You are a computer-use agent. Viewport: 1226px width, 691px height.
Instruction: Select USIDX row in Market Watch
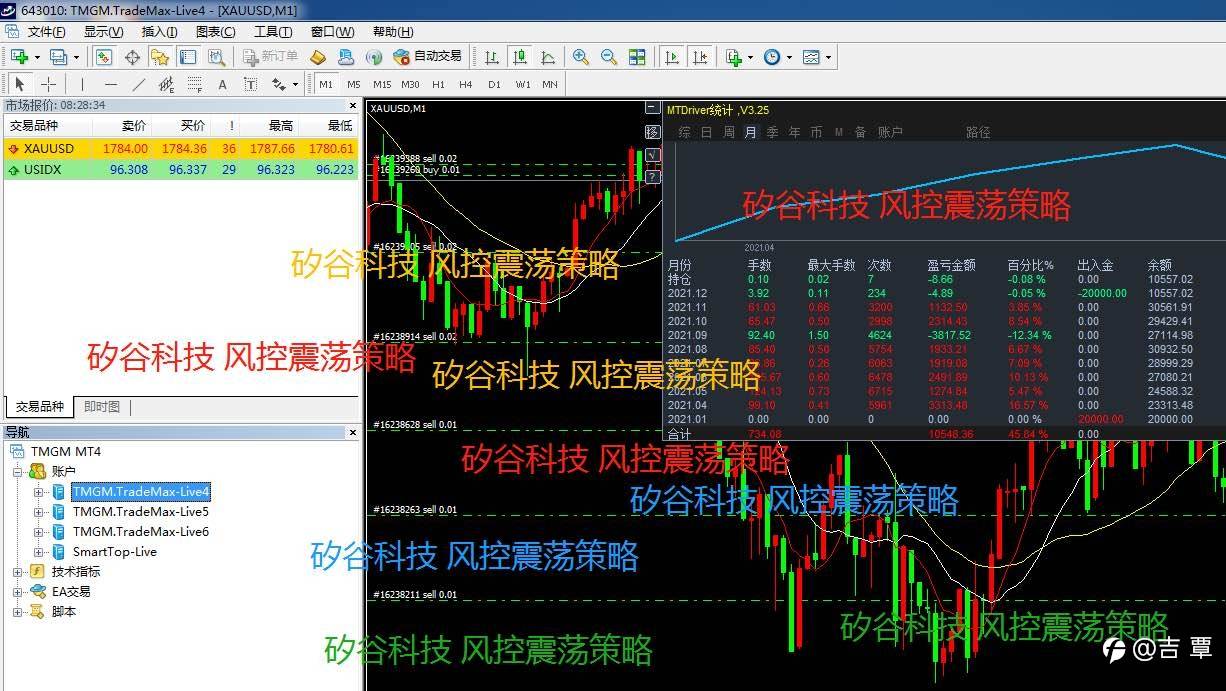point(181,170)
